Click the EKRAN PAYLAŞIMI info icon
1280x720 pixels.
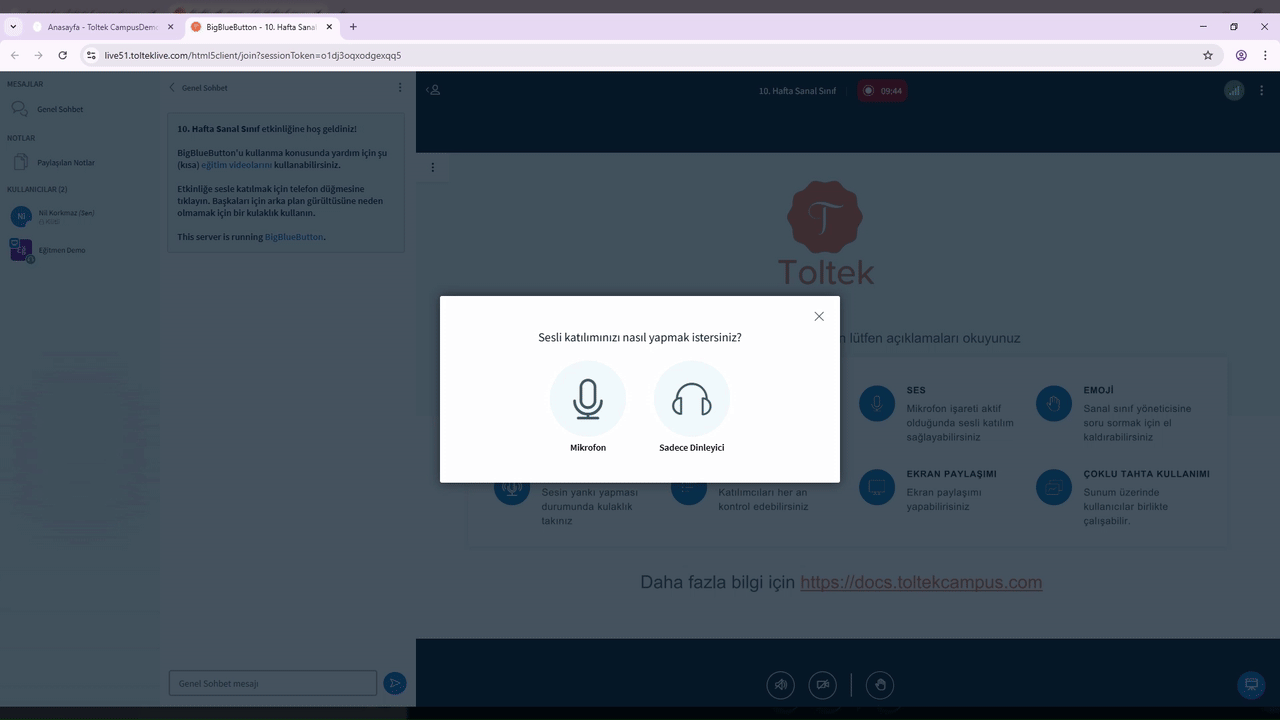pyautogui.click(x=877, y=487)
